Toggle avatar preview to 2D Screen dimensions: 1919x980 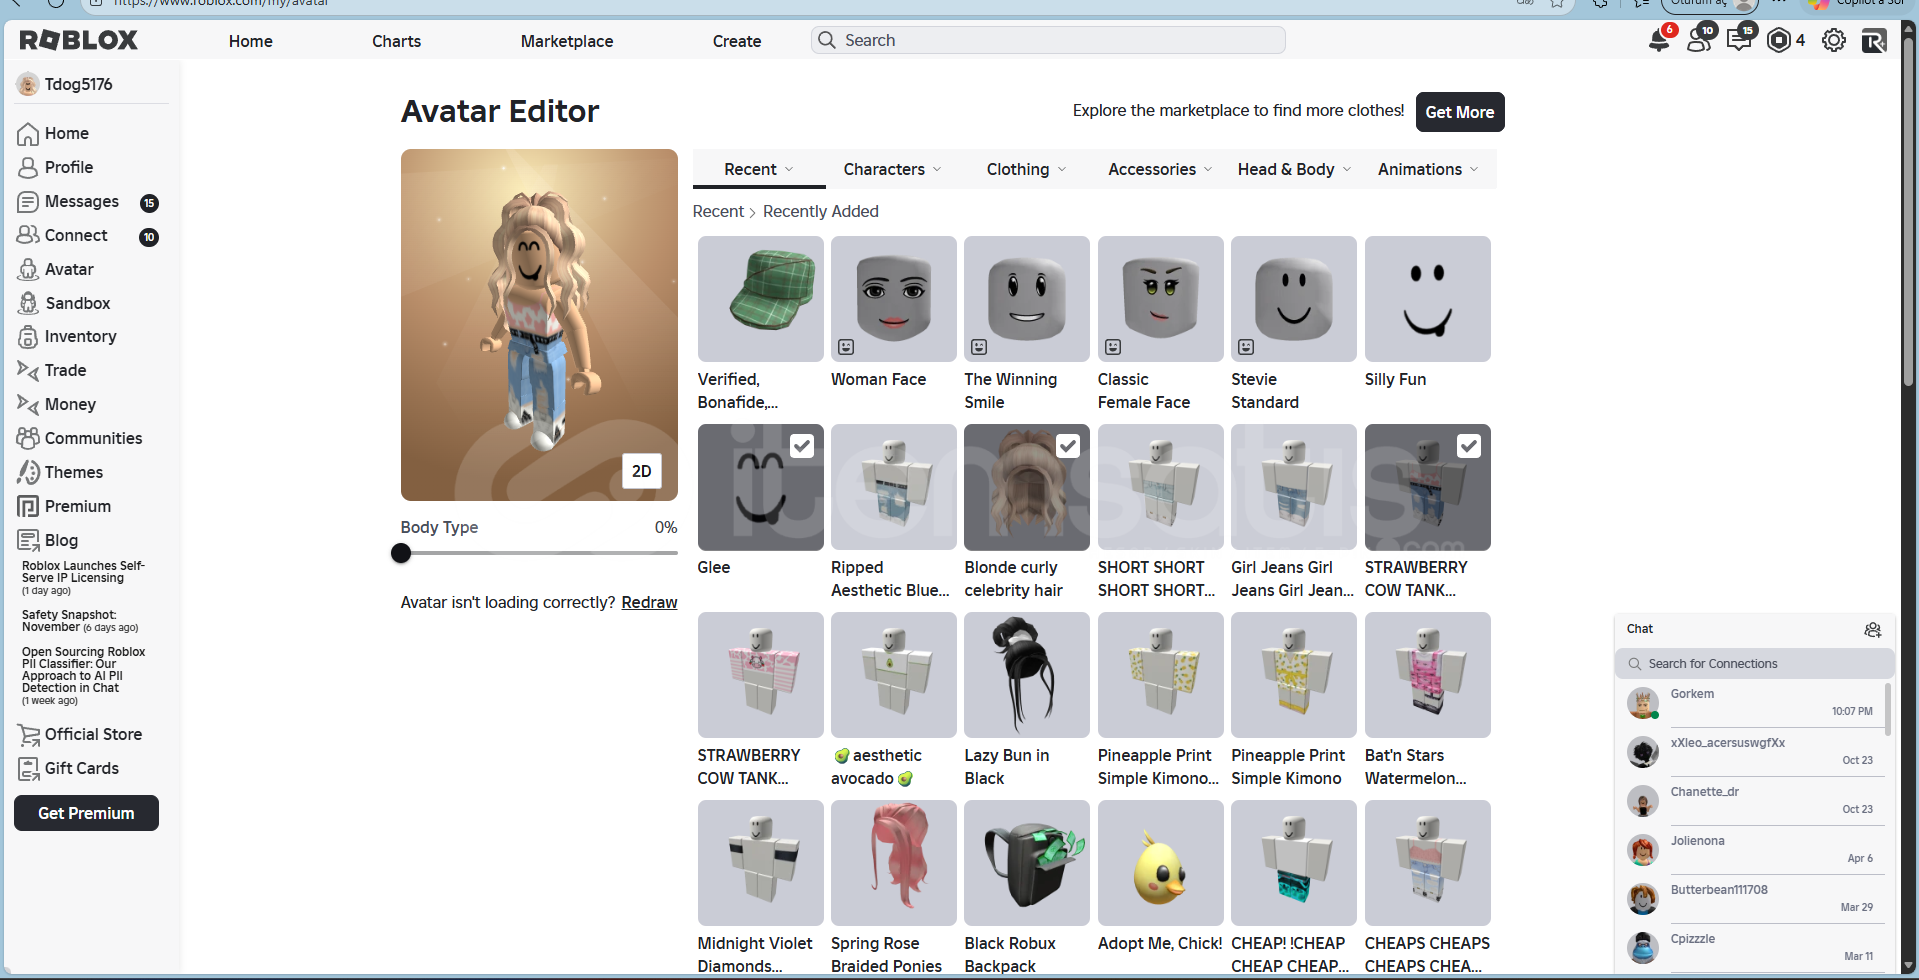coord(641,471)
